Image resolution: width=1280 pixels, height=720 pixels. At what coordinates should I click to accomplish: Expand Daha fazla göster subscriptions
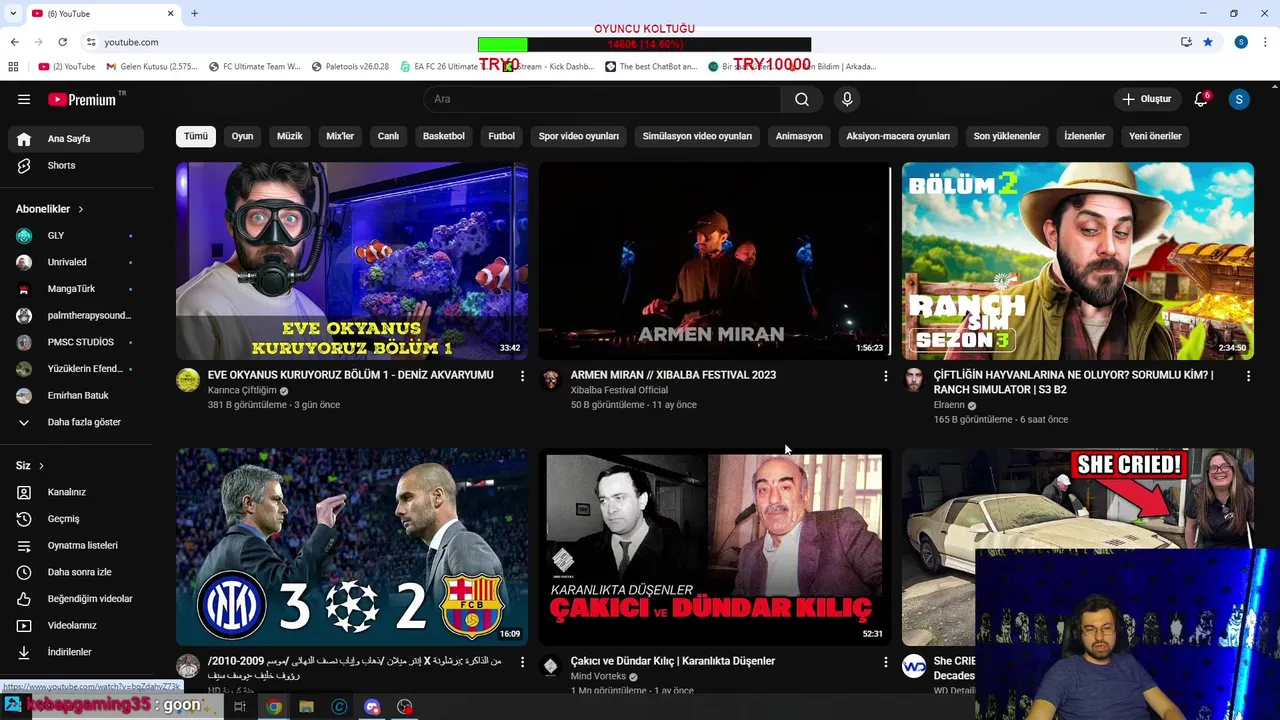[76, 422]
